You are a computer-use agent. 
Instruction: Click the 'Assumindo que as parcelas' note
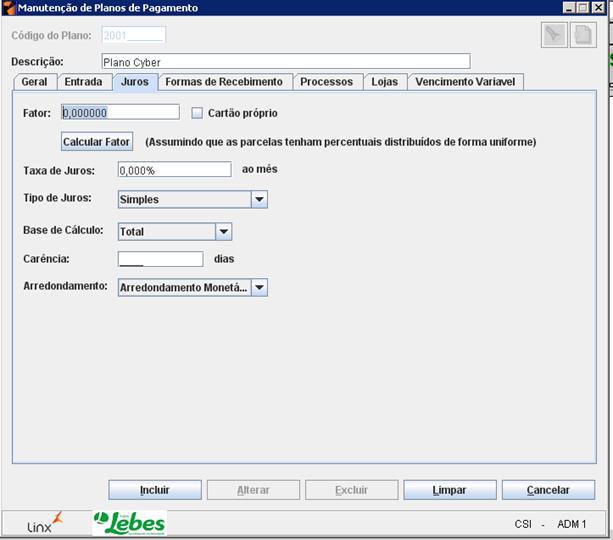pyautogui.click(x=341, y=142)
